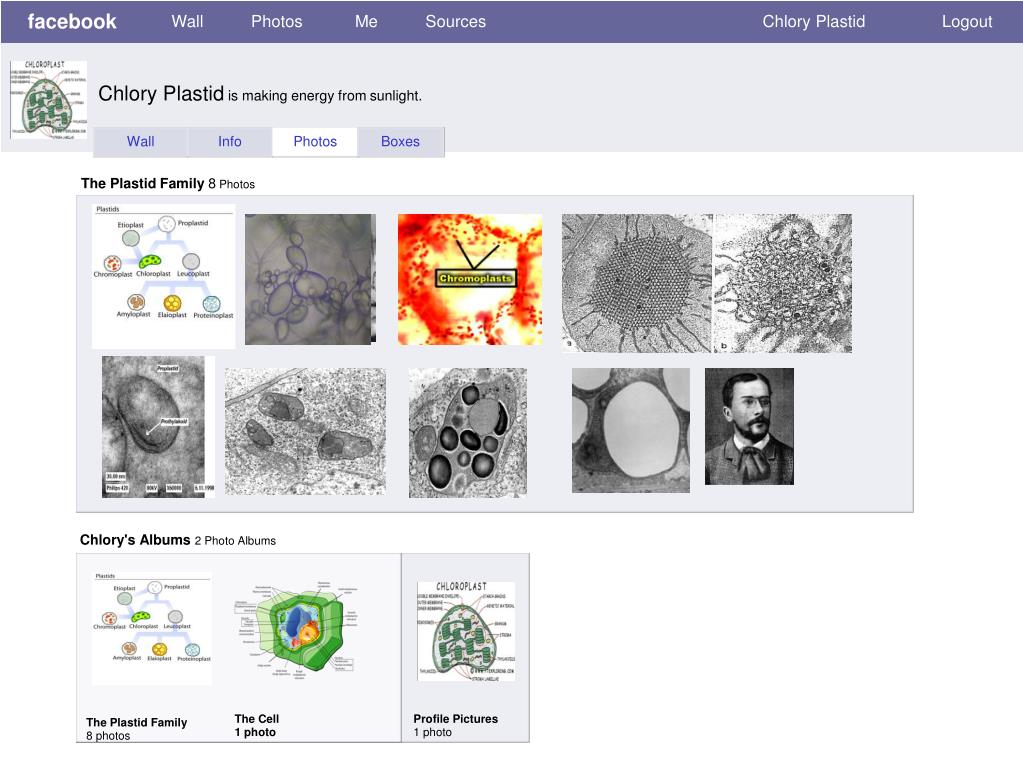Screen dimensions: 1023x767
Task: Open the Proplastid electron micrograph photo
Action: coord(158,427)
